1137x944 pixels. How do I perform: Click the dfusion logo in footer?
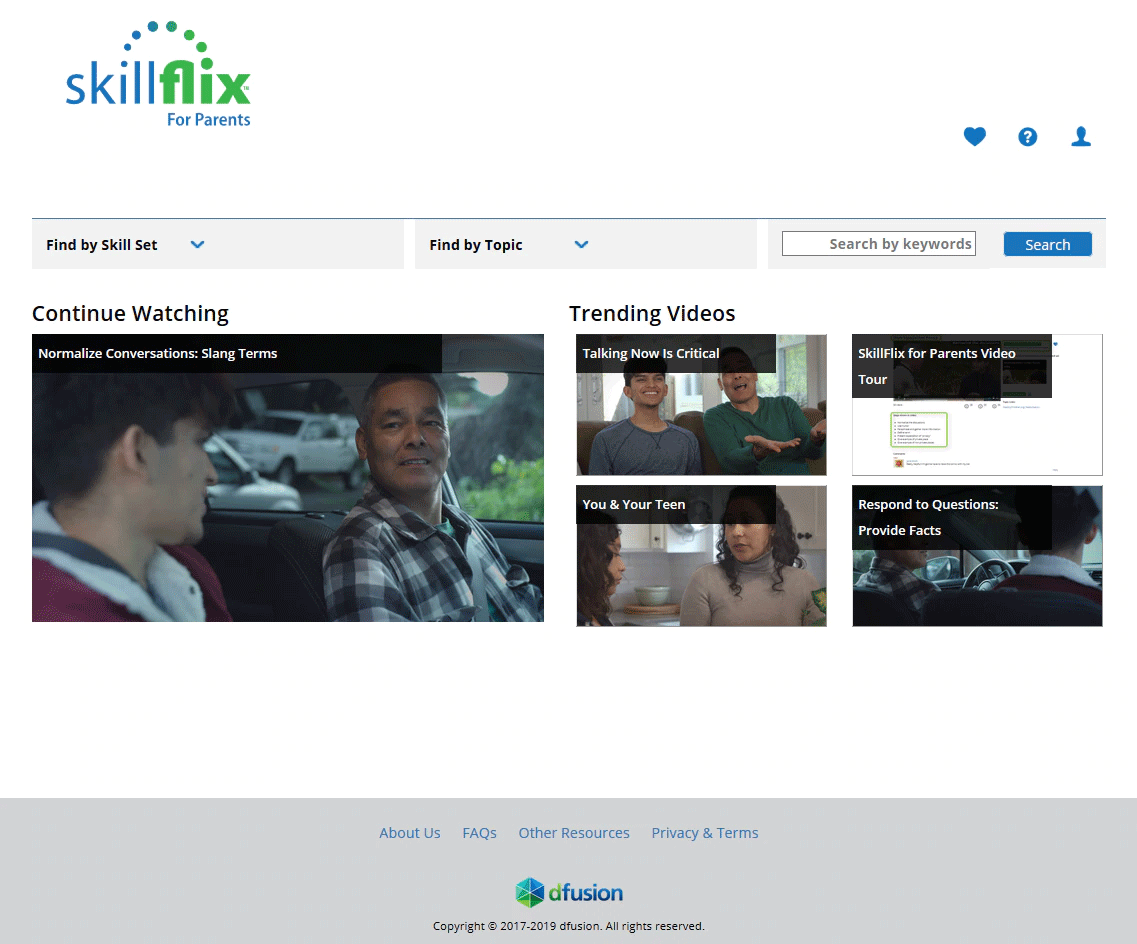click(x=568, y=892)
